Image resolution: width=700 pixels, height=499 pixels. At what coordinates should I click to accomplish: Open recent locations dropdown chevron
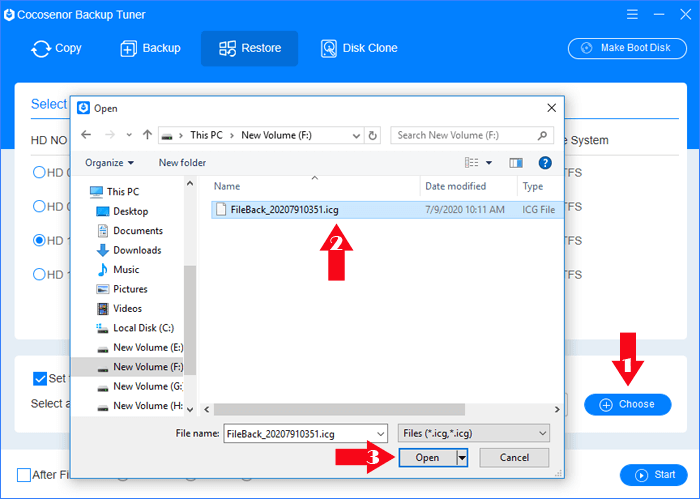click(129, 135)
